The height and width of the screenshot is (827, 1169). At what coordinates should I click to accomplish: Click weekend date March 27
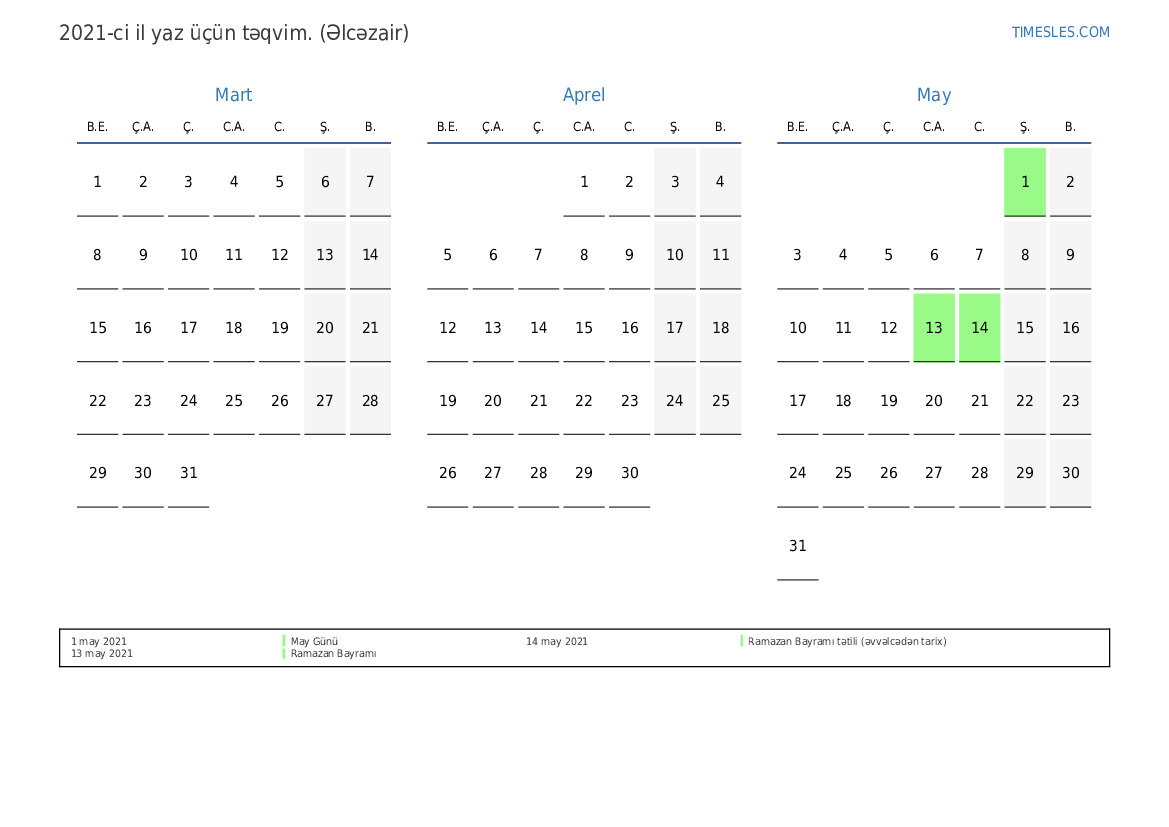[x=324, y=401]
